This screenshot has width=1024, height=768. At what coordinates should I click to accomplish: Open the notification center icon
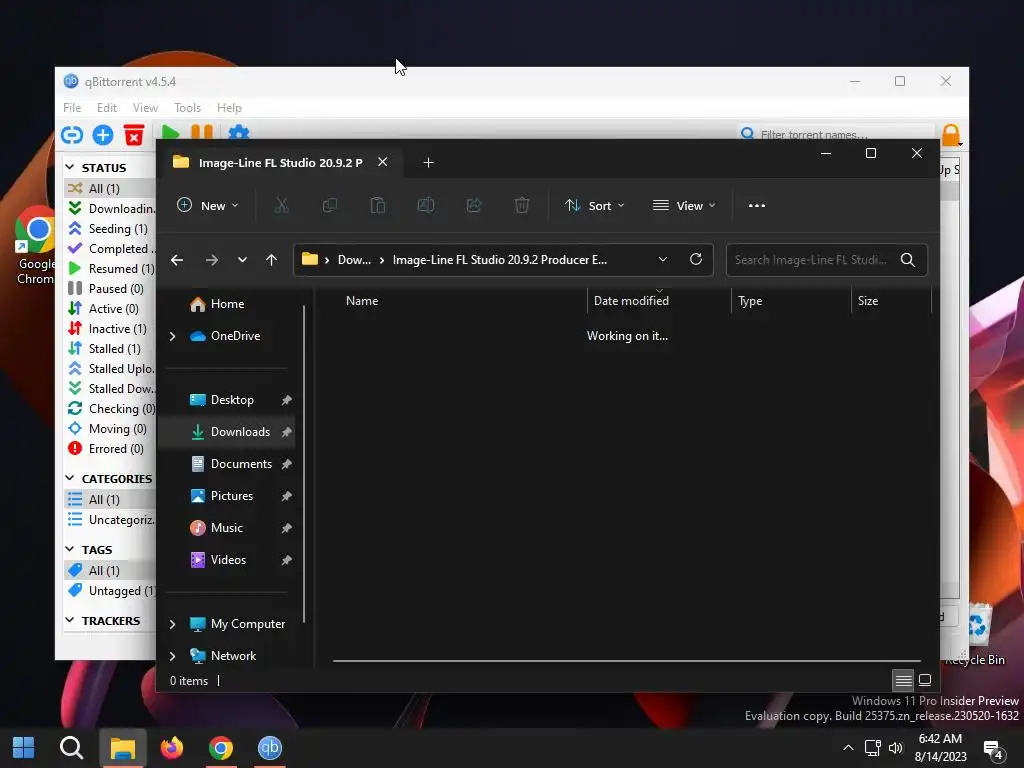click(x=994, y=750)
